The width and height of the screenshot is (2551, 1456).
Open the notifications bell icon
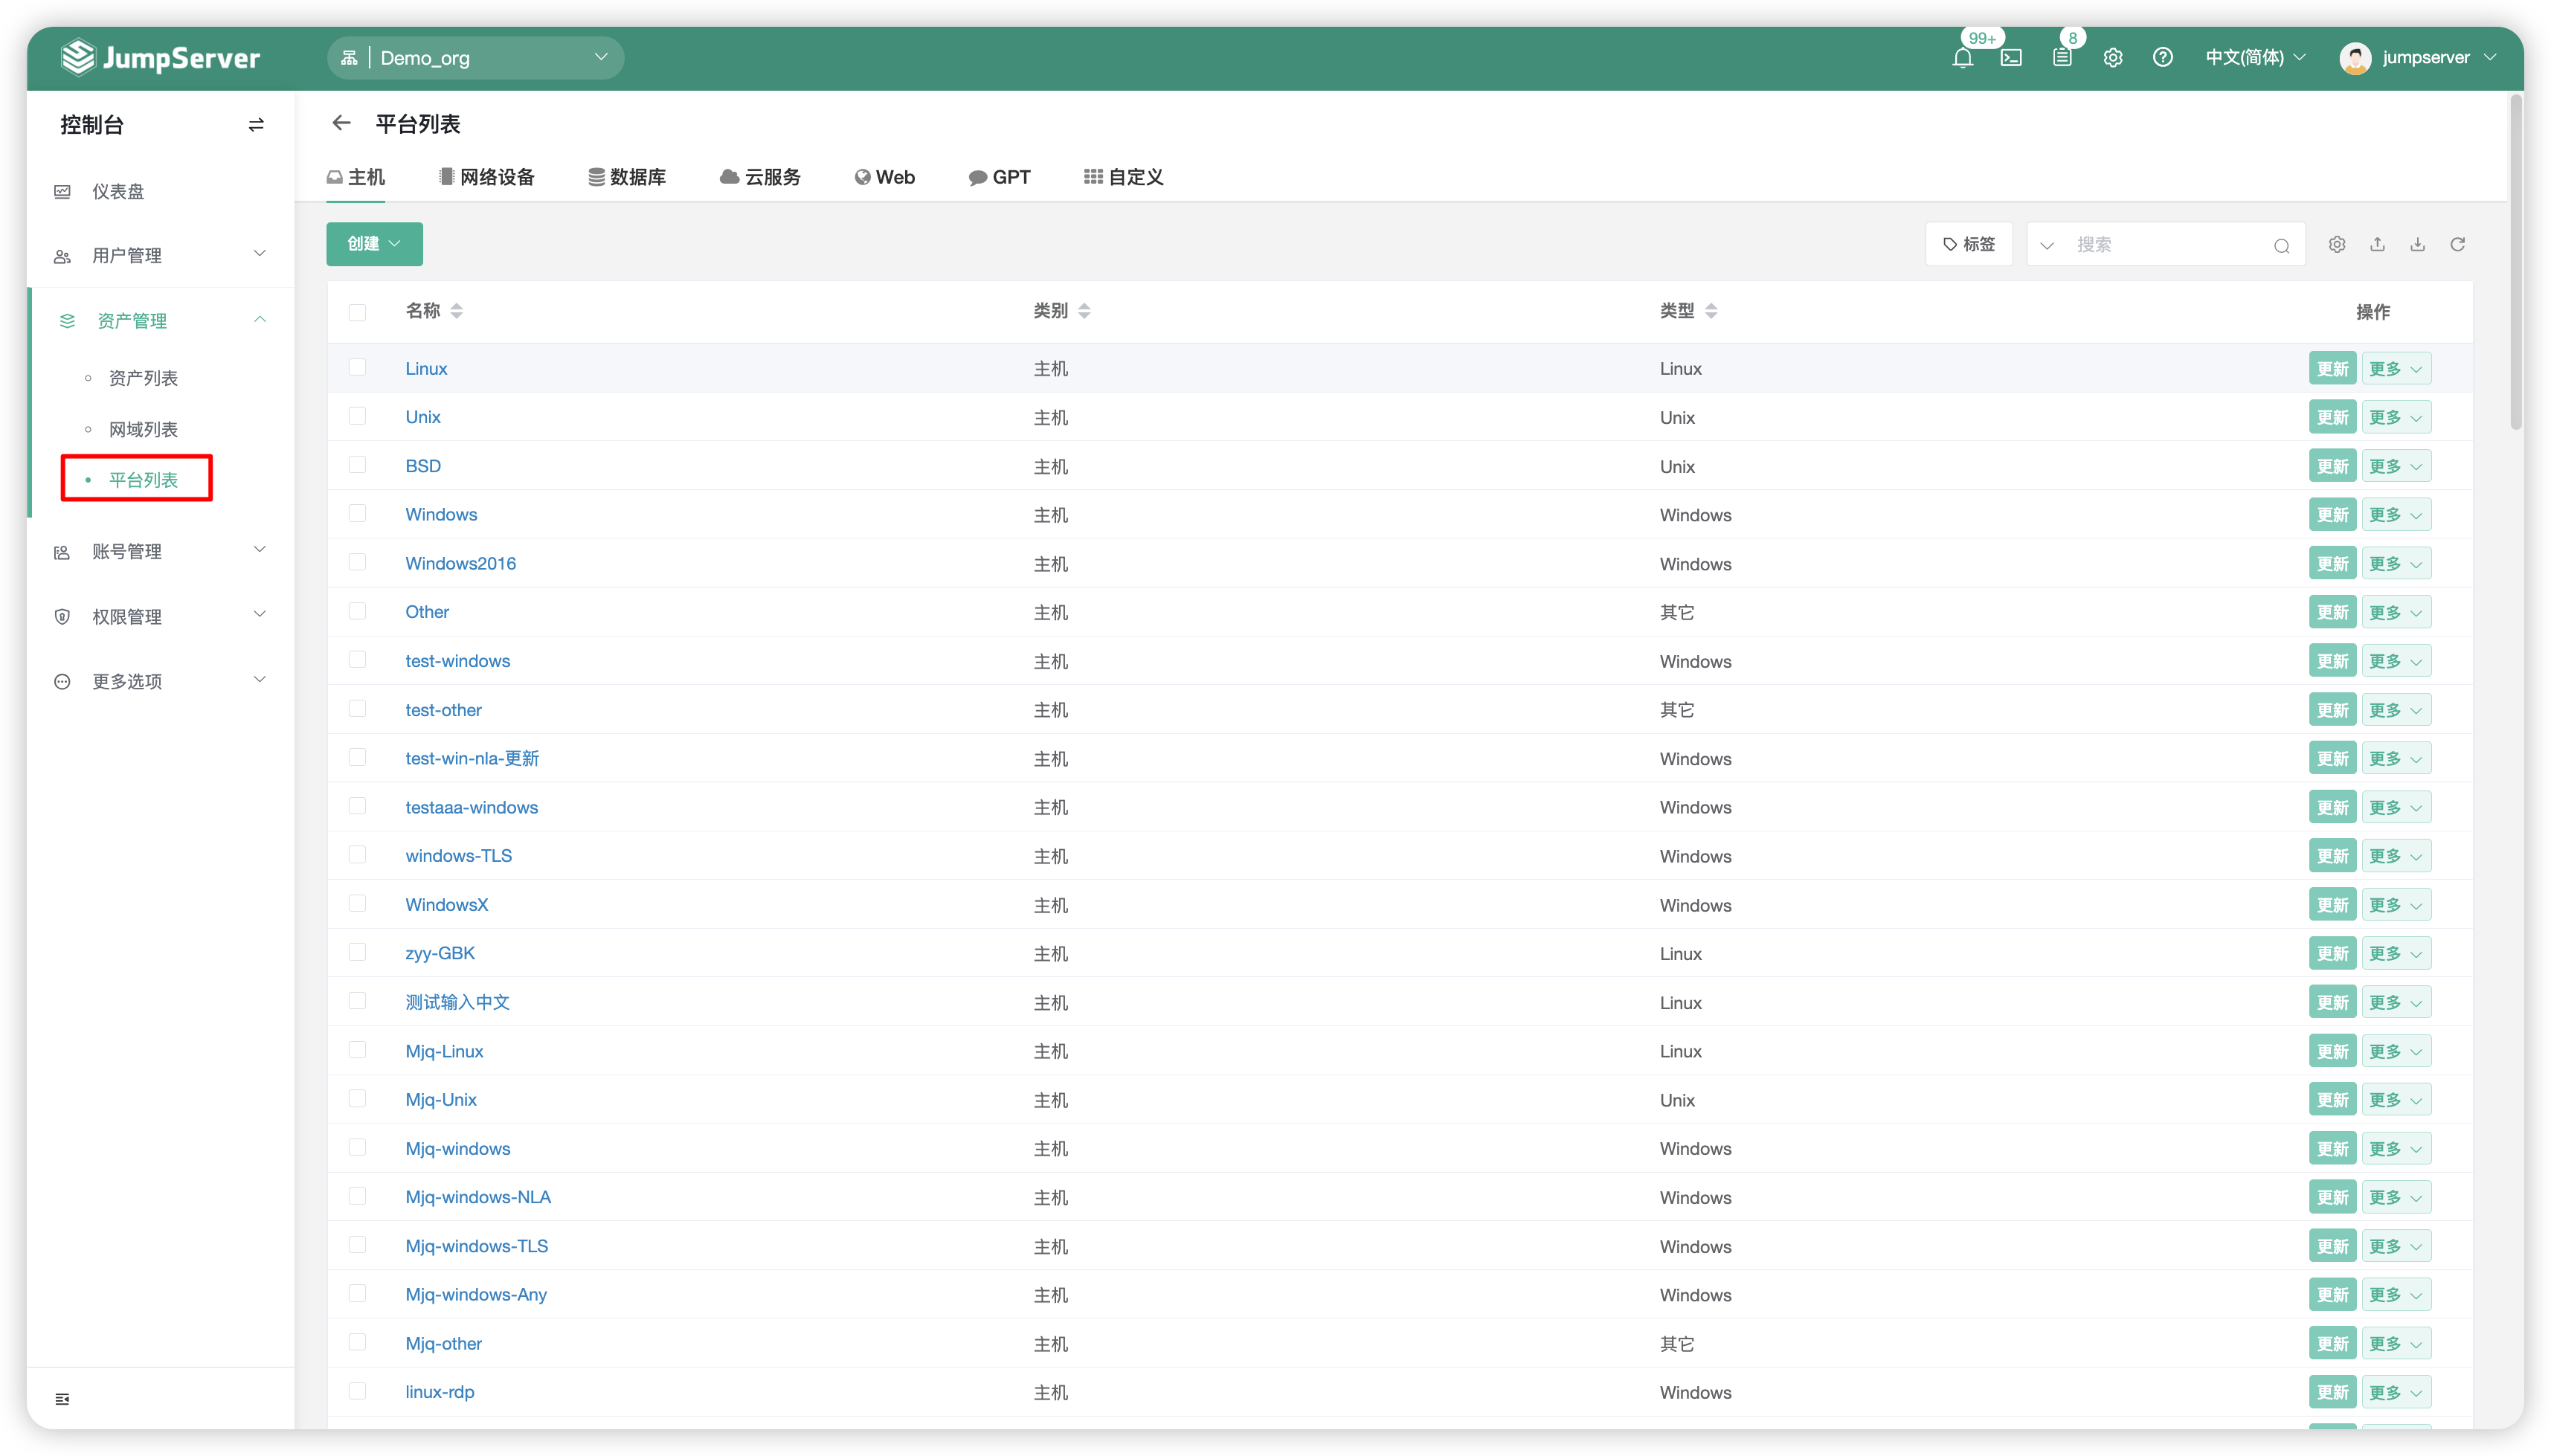[1962, 58]
